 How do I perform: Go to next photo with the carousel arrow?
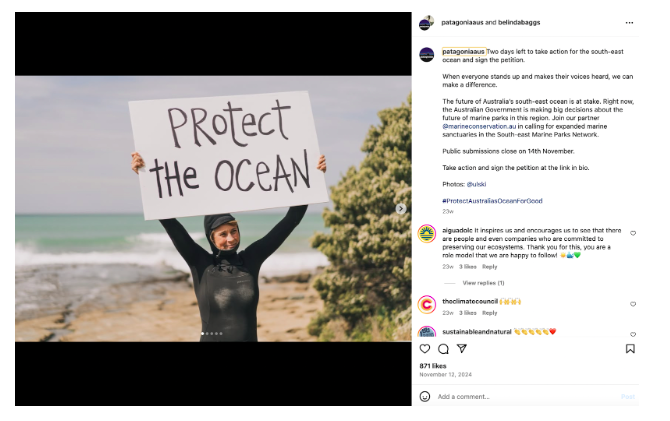click(401, 209)
